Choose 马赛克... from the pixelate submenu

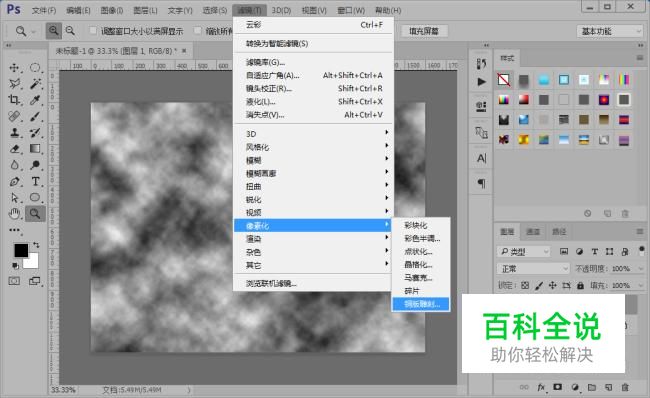pos(421,278)
